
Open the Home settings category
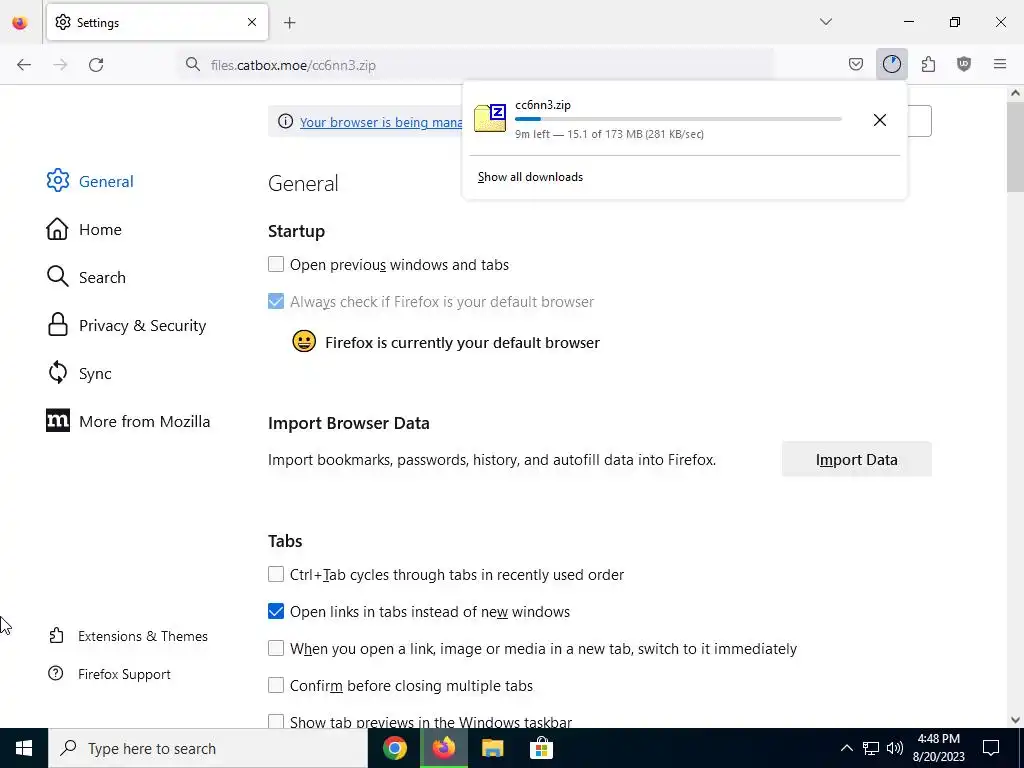84,229
